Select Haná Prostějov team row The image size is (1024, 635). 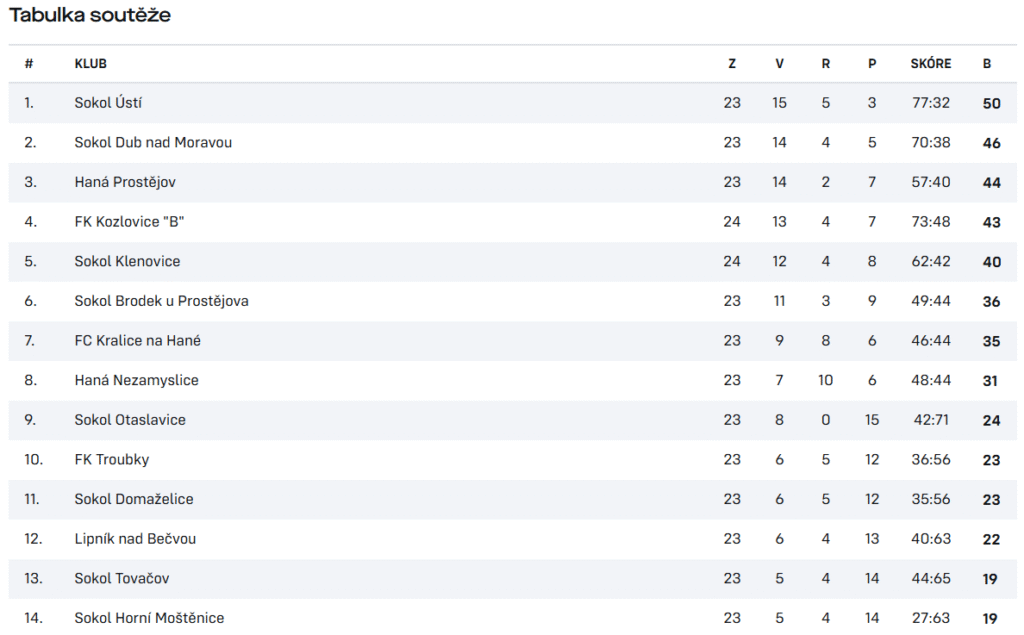tap(512, 182)
